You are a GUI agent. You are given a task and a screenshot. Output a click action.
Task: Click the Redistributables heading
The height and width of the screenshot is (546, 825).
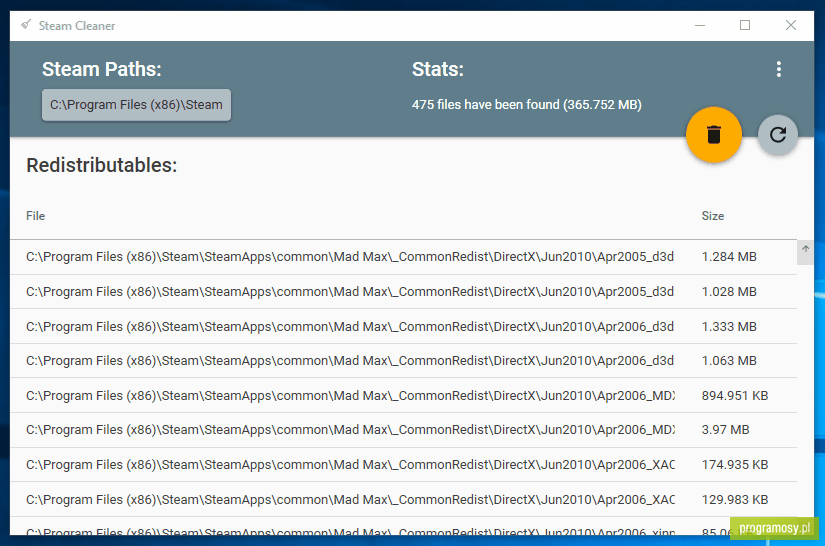(x=102, y=165)
